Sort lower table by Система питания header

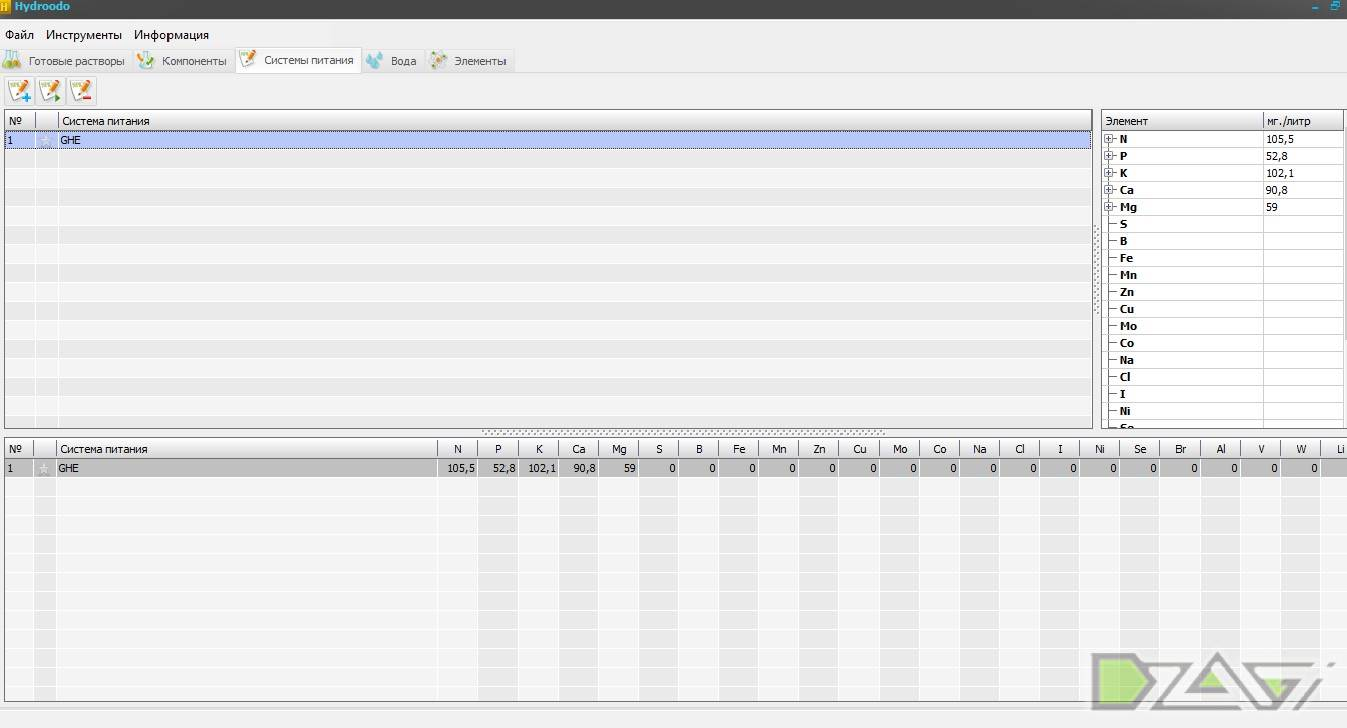coord(247,449)
